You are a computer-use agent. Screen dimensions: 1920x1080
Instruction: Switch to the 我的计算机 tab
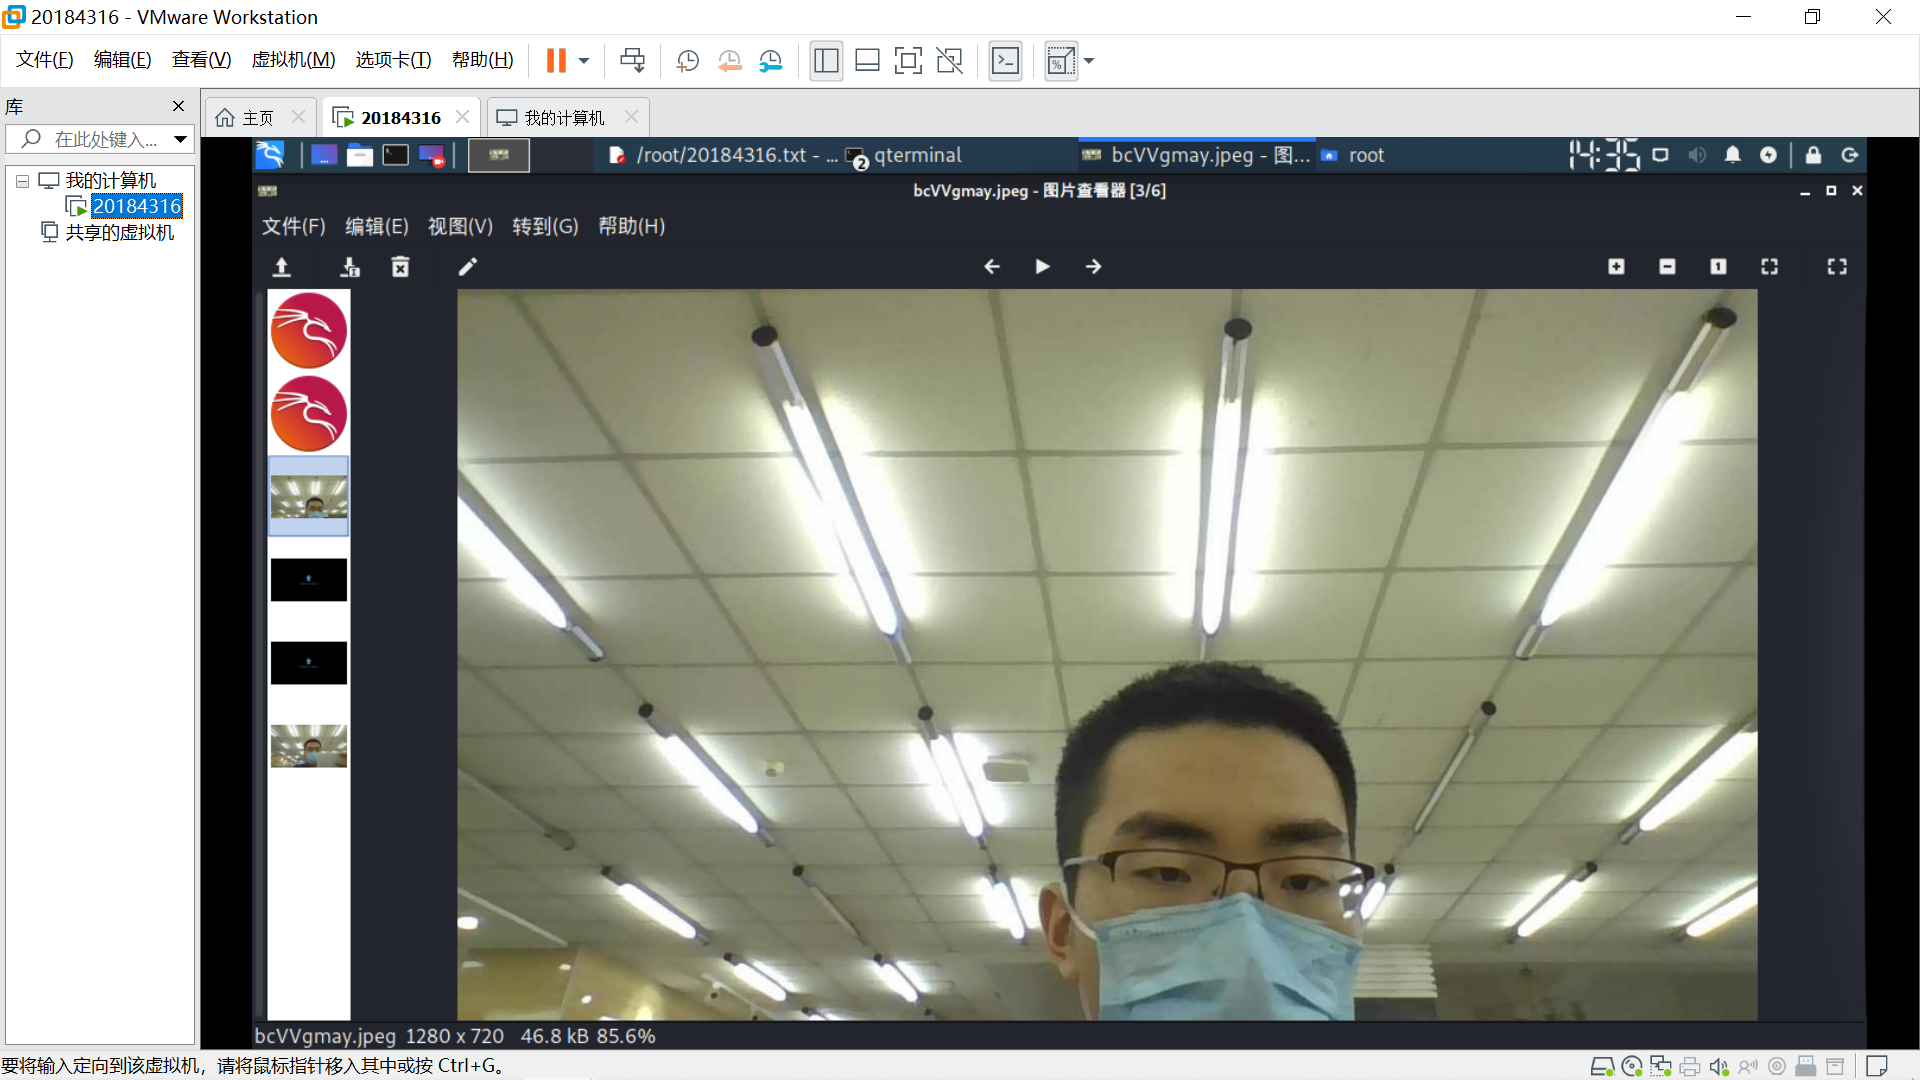click(564, 118)
